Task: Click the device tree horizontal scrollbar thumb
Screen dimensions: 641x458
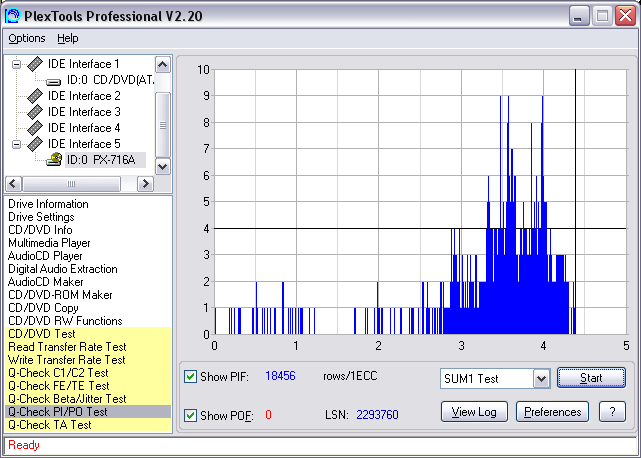Action: (72, 184)
